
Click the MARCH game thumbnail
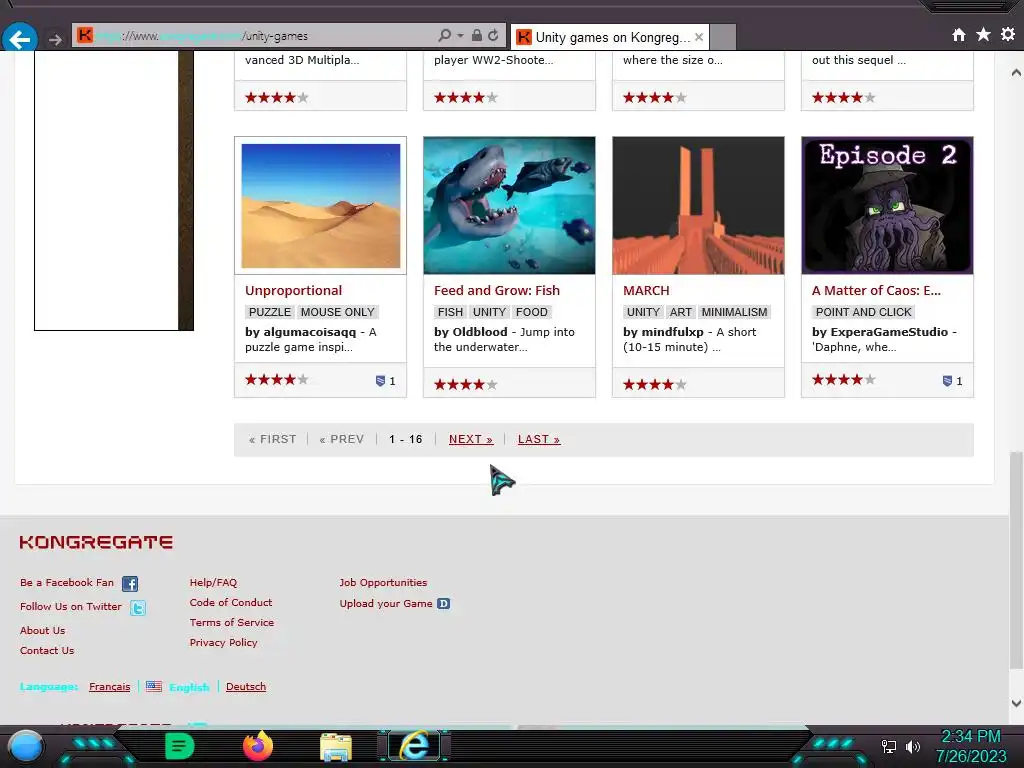click(x=698, y=205)
